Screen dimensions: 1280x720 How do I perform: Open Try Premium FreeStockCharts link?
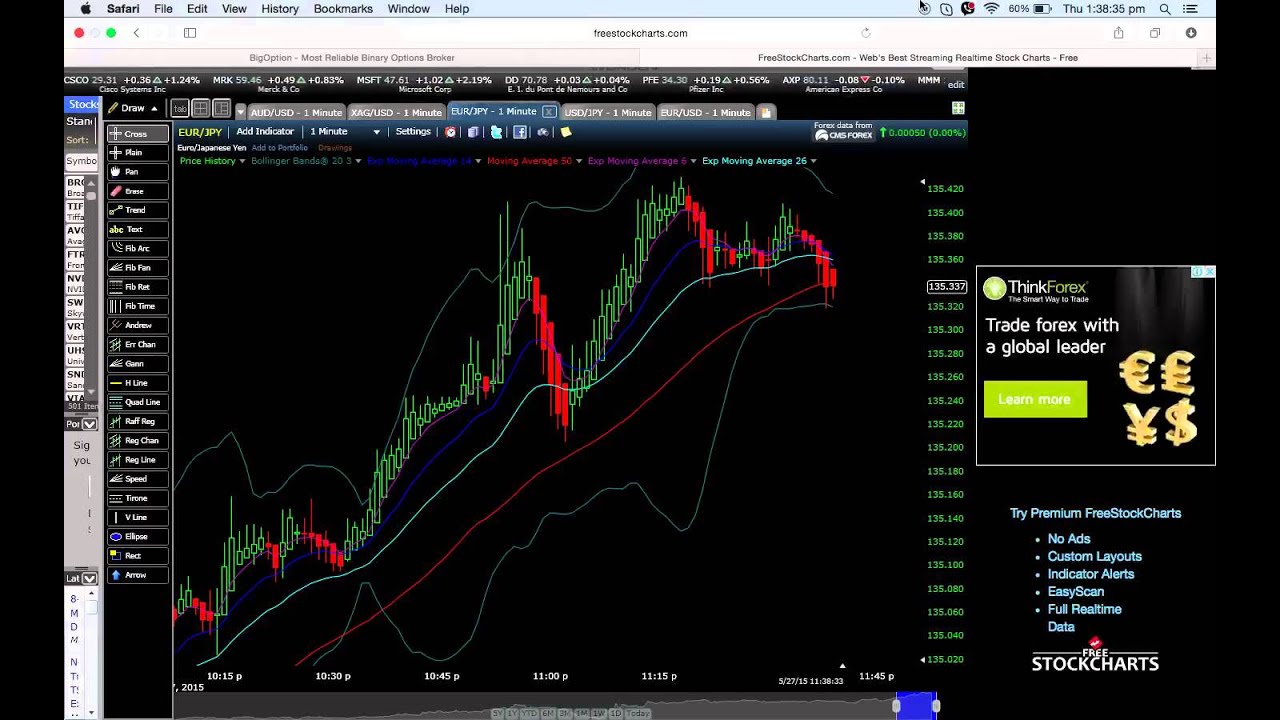pyautogui.click(x=1095, y=513)
